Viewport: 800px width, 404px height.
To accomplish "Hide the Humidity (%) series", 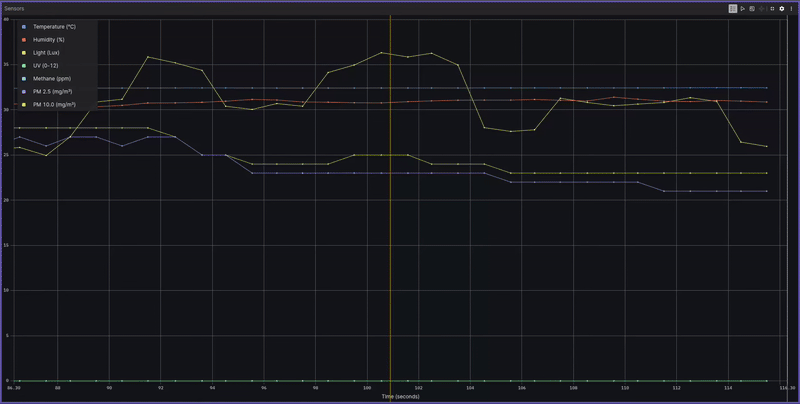I will click(x=48, y=39).
